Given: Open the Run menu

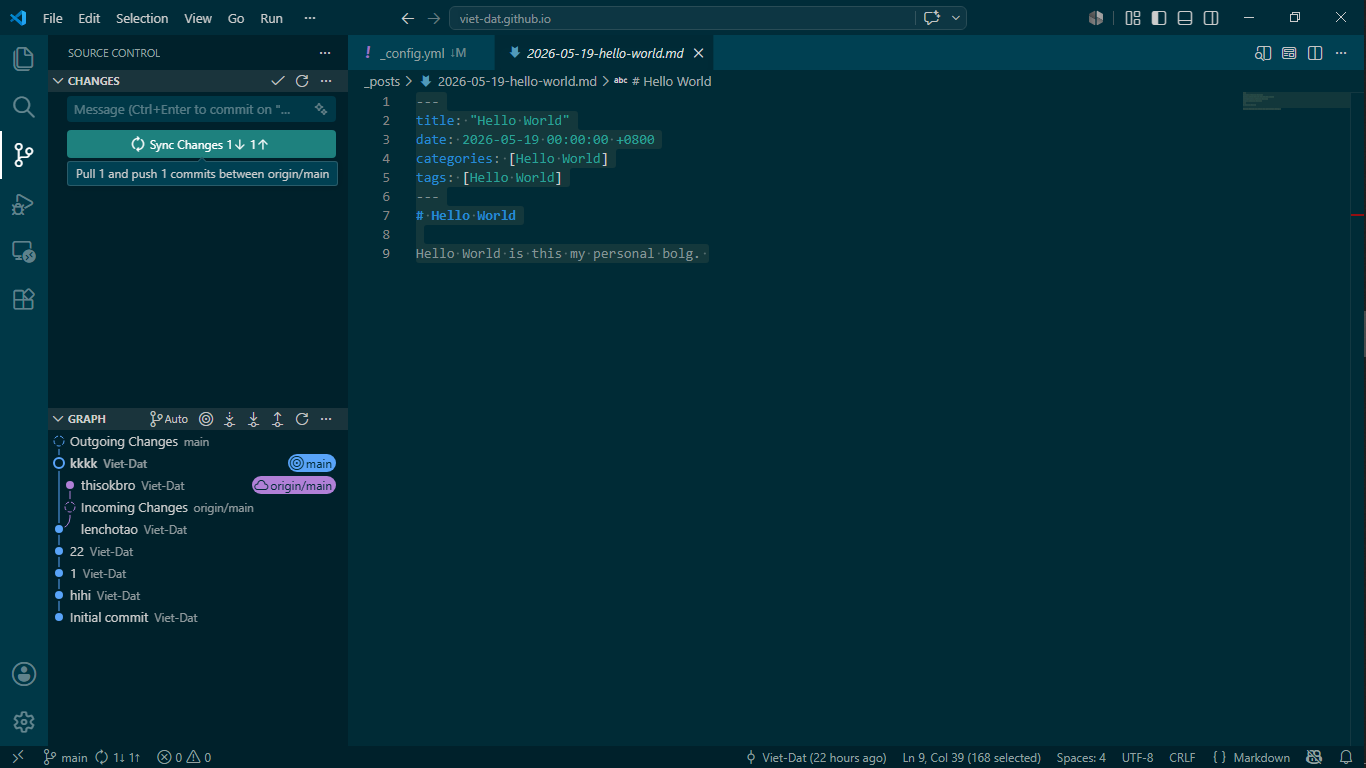Looking at the screenshot, I should coord(271,18).
